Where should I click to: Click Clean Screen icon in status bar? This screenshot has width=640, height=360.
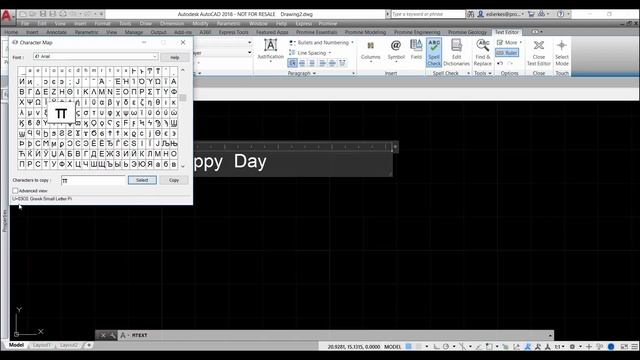click(x=624, y=347)
